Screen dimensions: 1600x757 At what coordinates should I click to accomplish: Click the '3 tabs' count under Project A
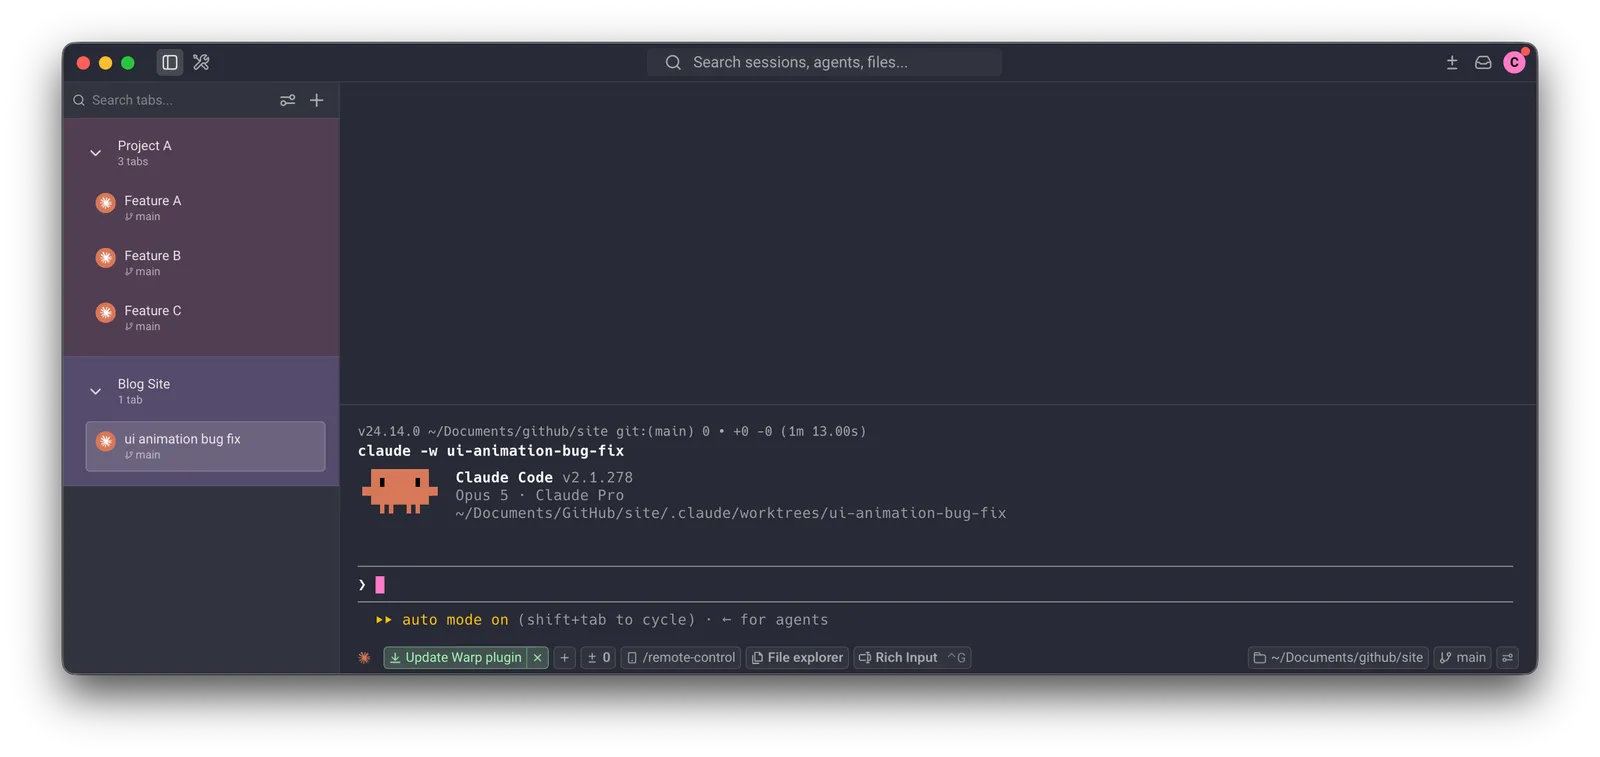coord(133,162)
